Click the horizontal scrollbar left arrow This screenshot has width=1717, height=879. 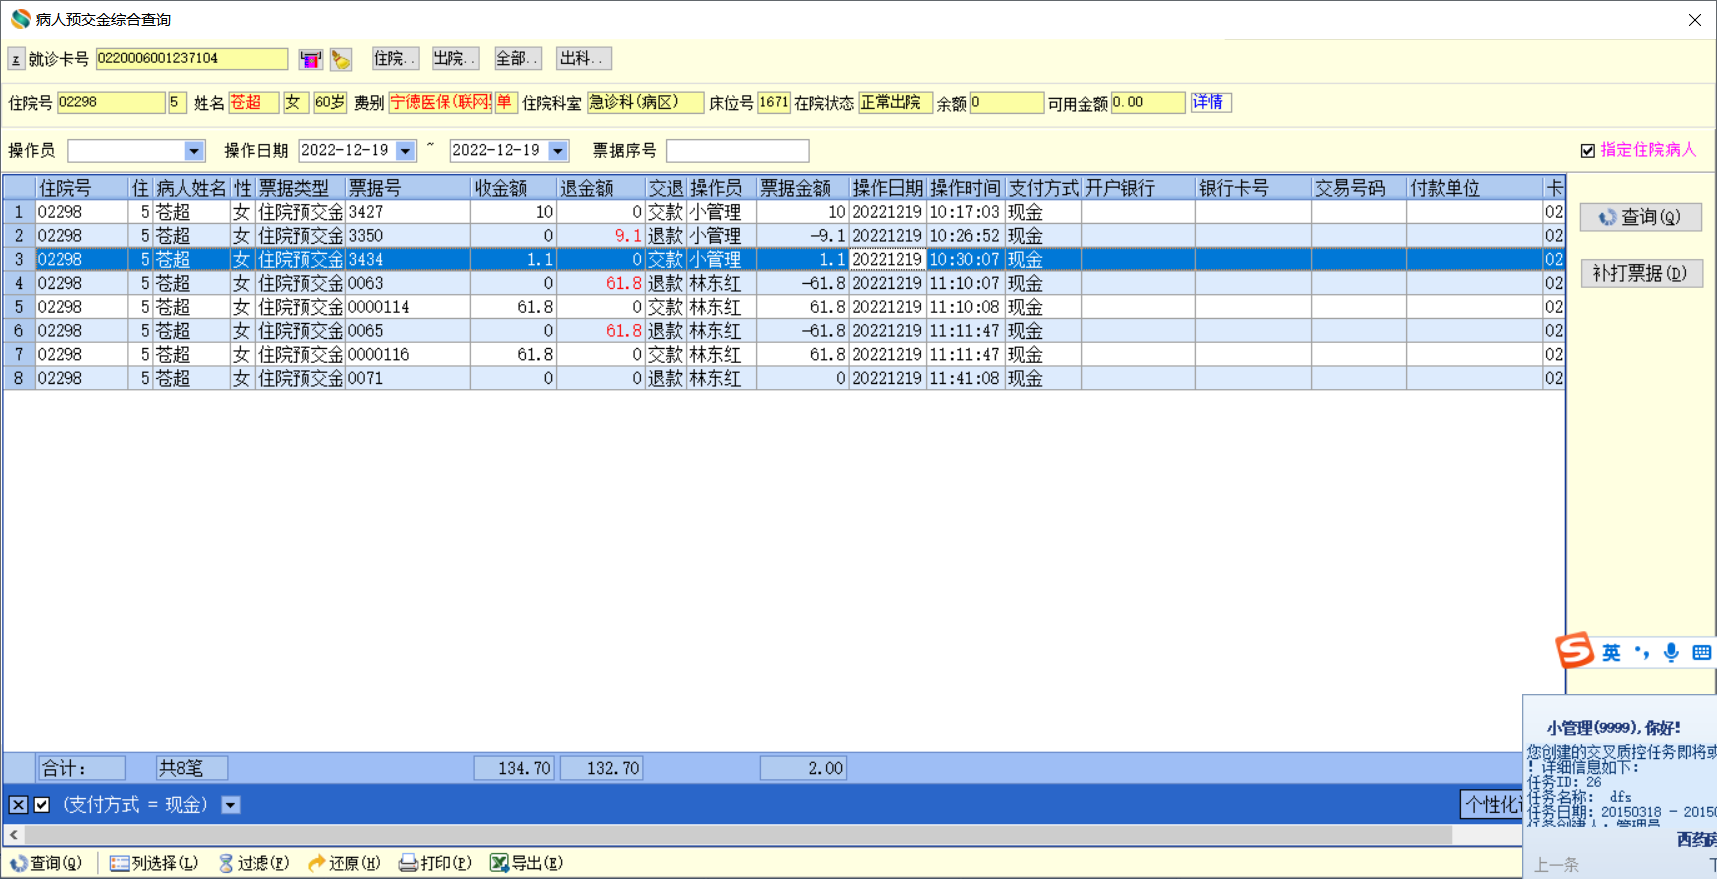click(14, 834)
